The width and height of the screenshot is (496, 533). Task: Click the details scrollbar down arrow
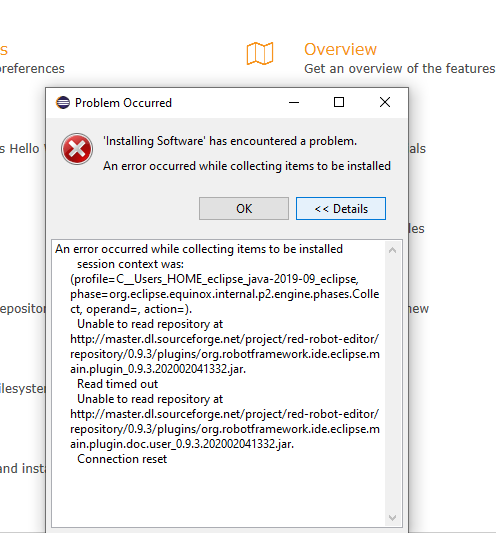pyautogui.click(x=392, y=518)
